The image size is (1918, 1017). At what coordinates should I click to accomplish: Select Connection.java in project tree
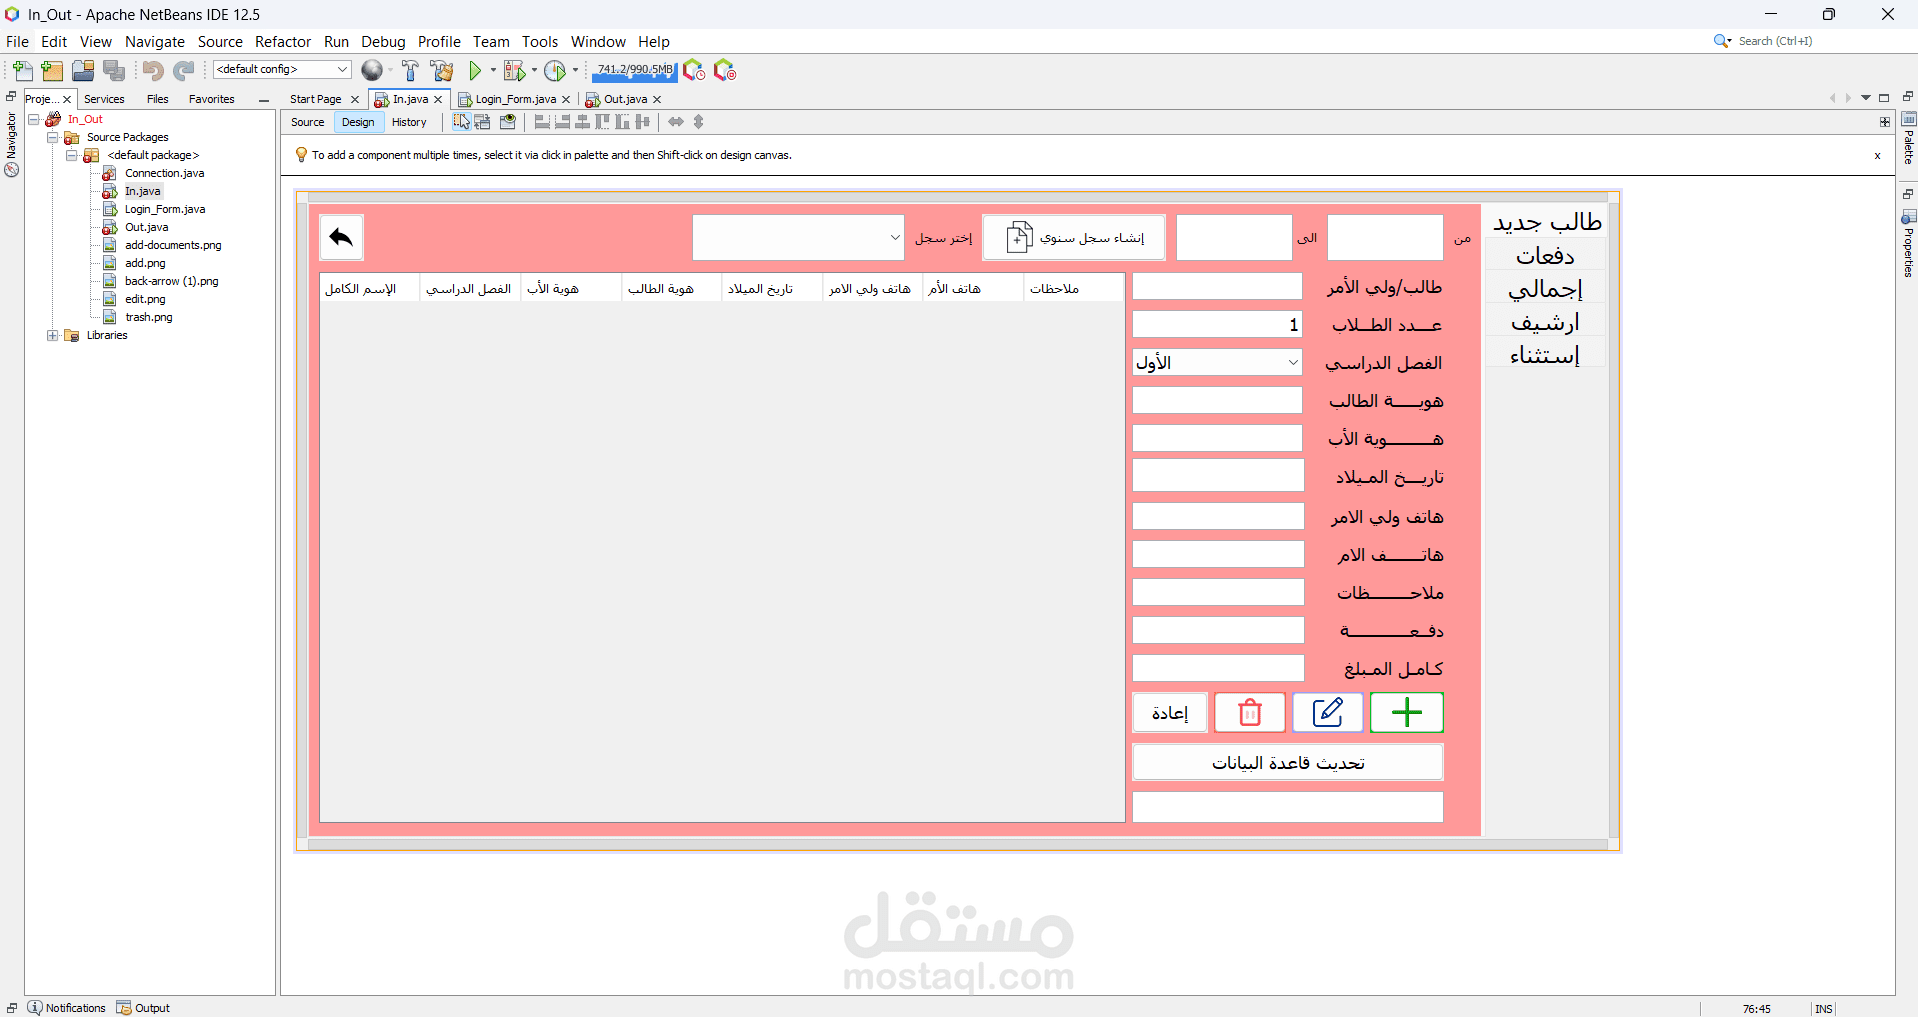(x=164, y=173)
